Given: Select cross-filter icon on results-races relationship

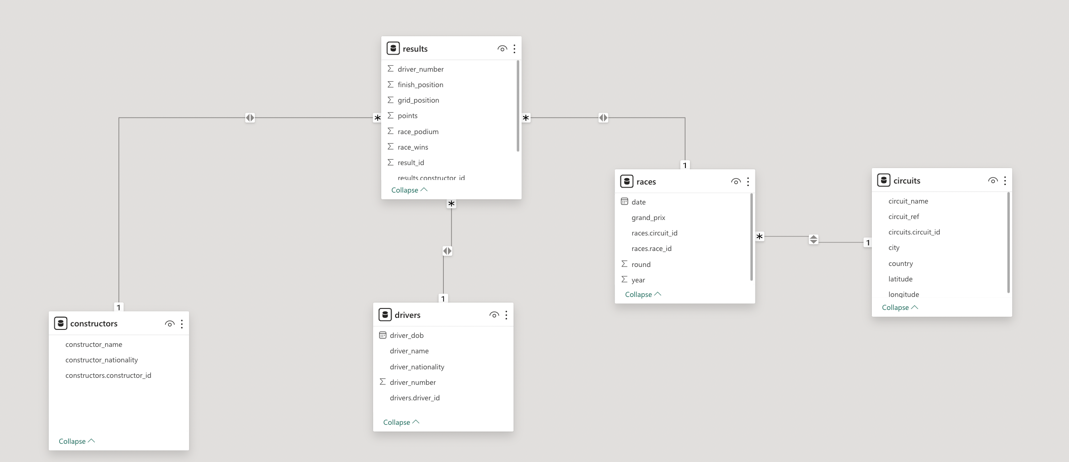Looking at the screenshot, I should pos(603,118).
